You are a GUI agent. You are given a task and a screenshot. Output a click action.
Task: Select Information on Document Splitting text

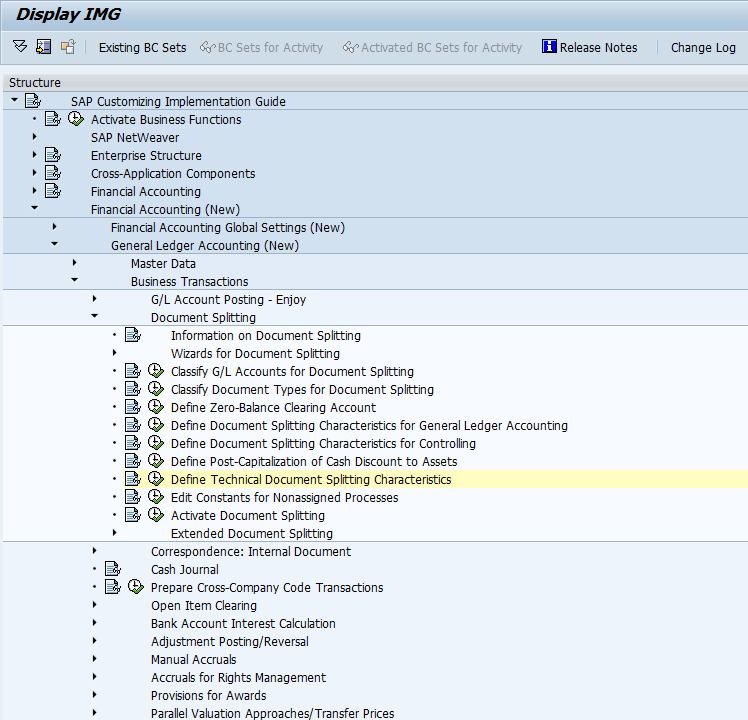pos(265,336)
